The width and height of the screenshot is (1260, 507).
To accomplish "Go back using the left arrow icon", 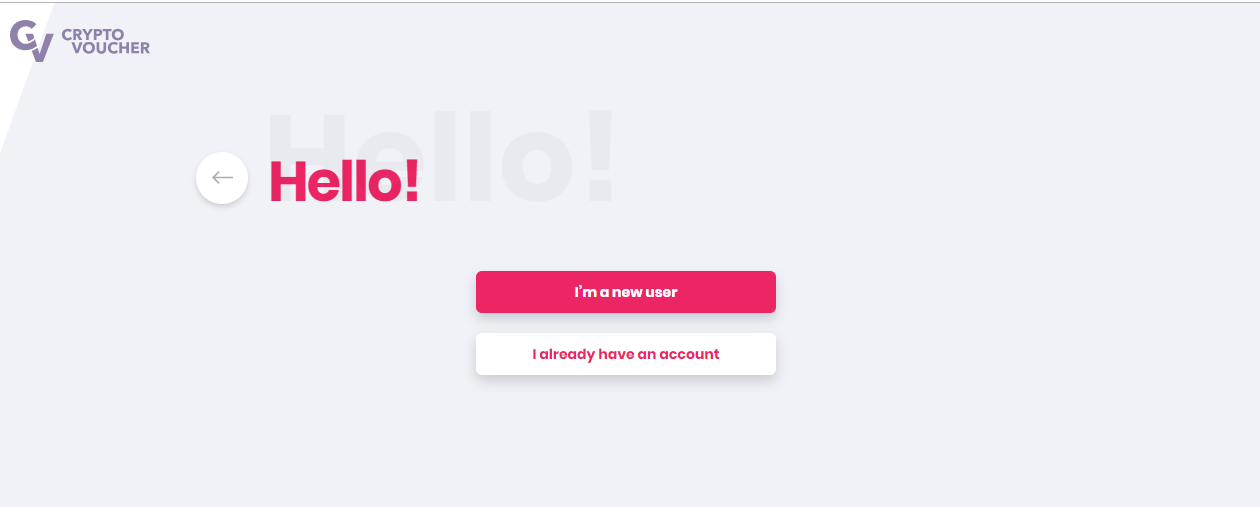I will click(222, 178).
